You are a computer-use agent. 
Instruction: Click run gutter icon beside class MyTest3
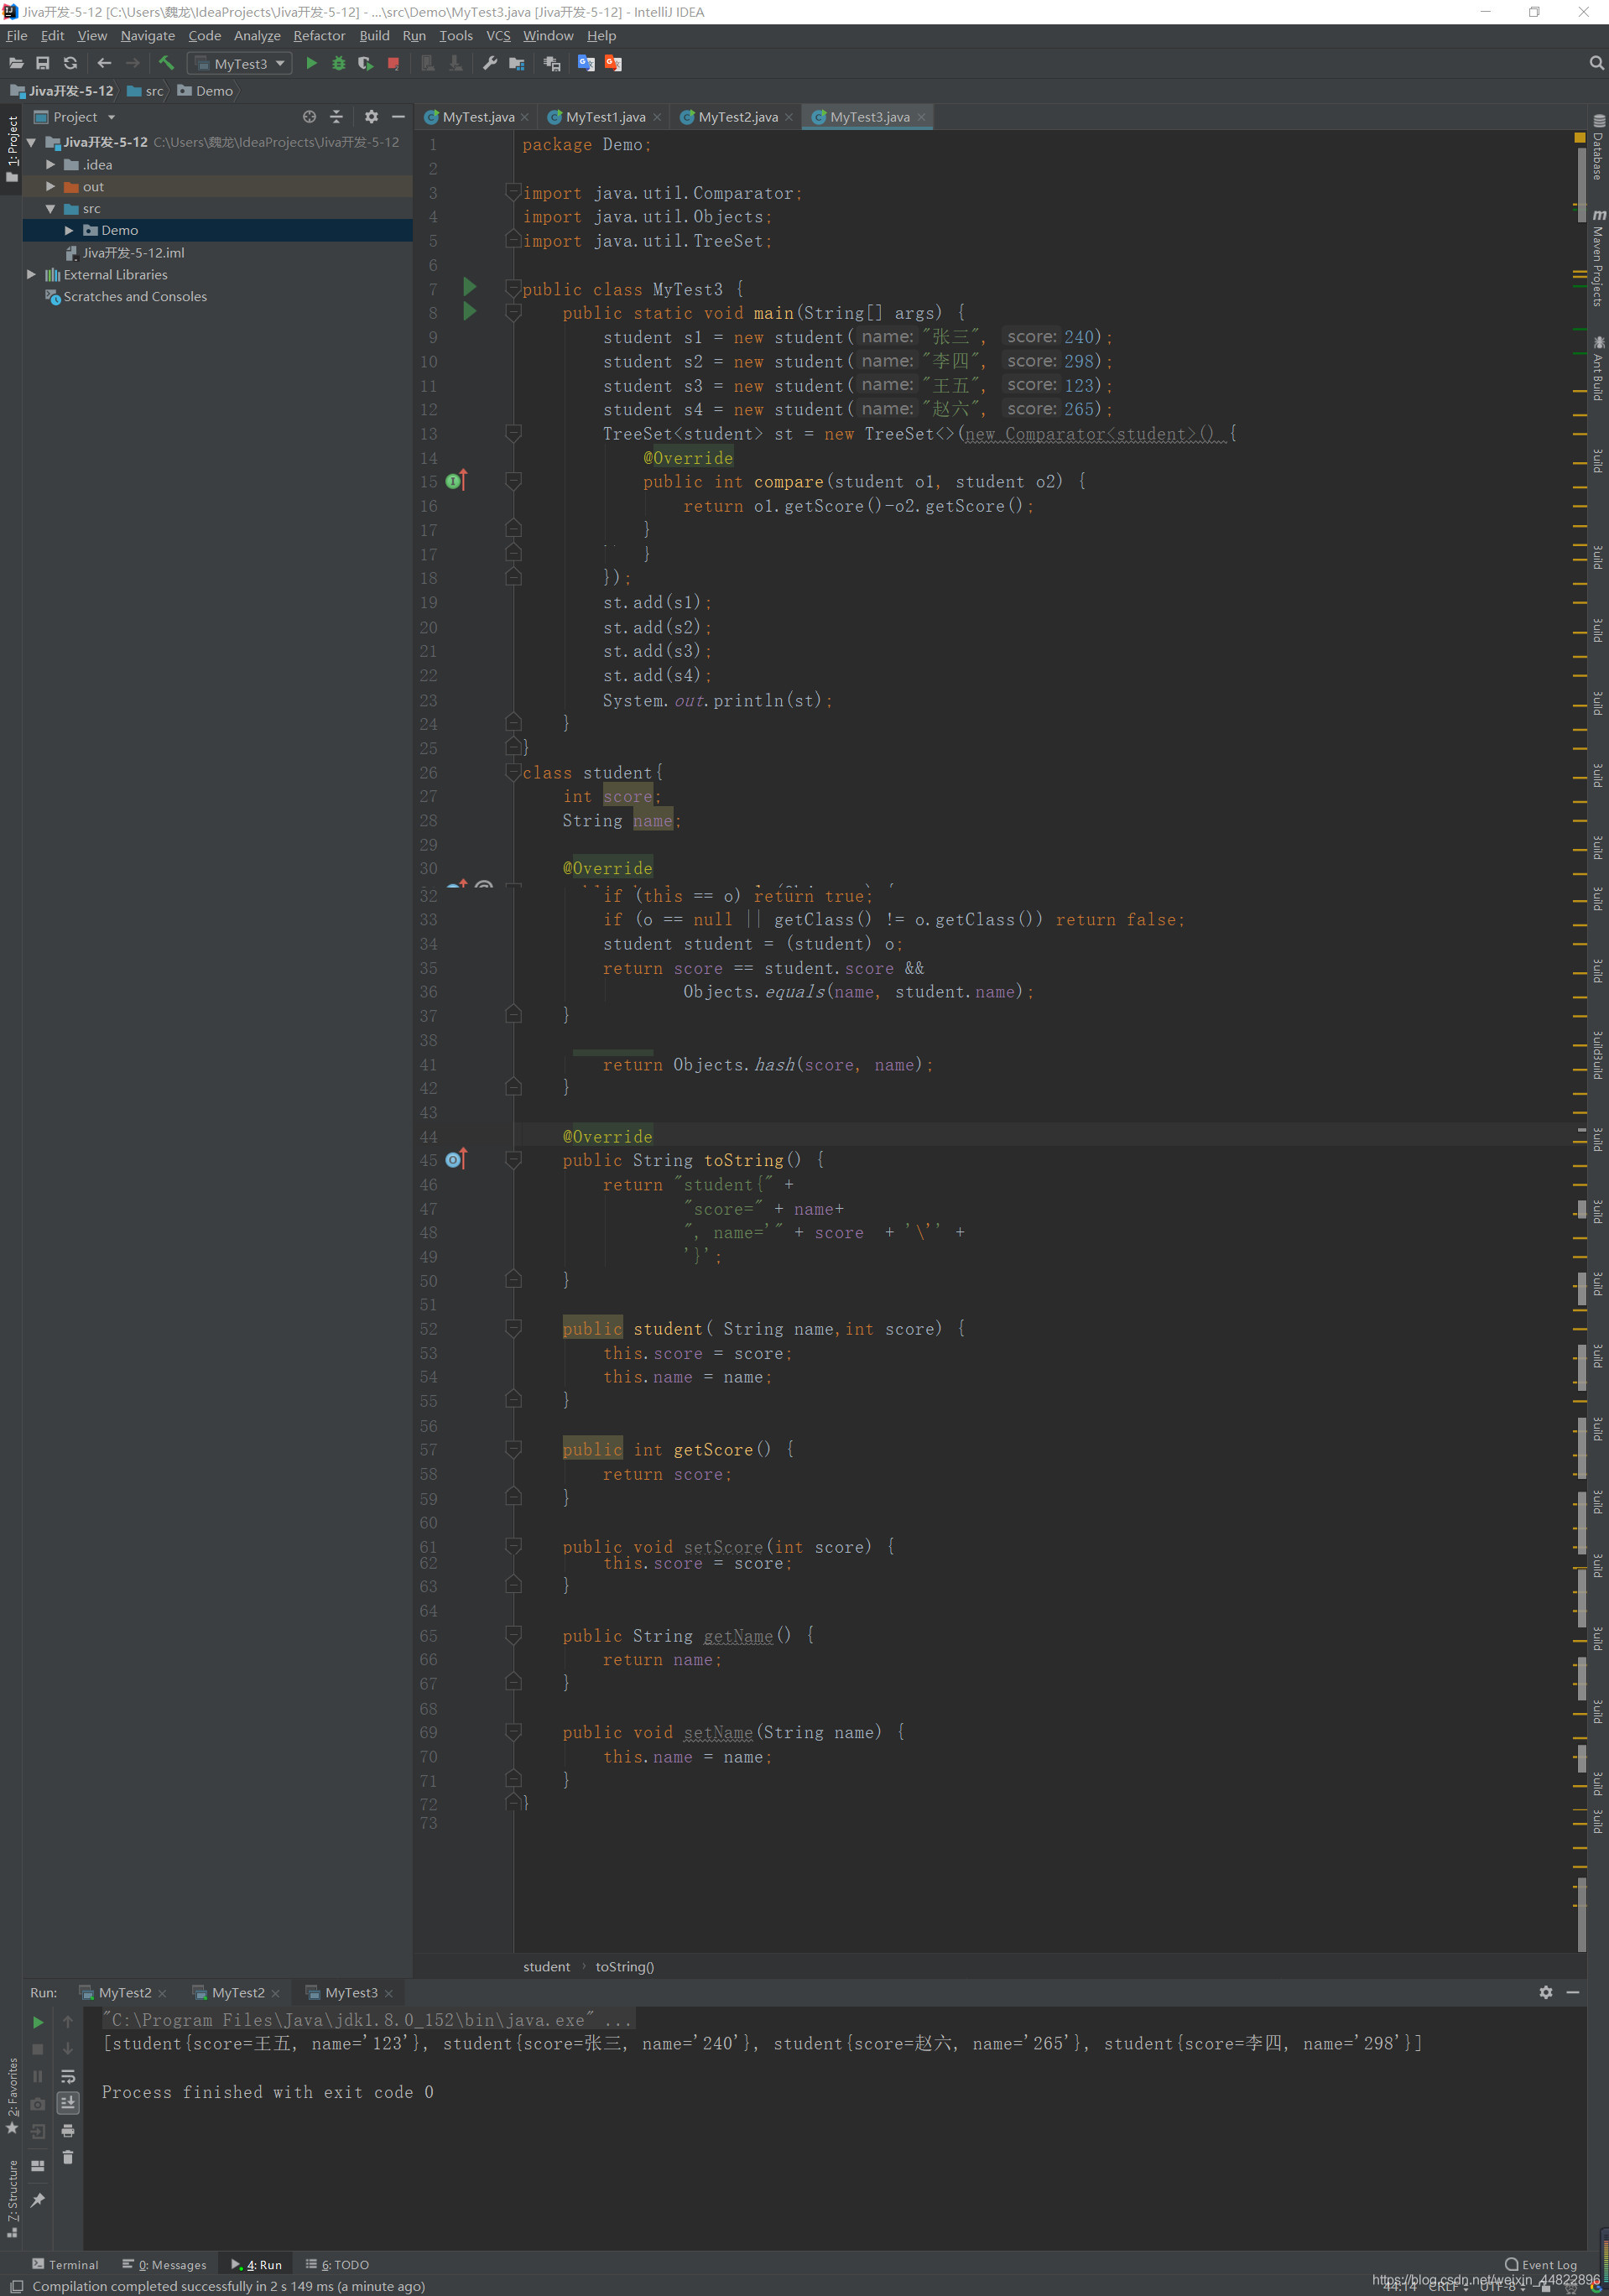coord(470,288)
